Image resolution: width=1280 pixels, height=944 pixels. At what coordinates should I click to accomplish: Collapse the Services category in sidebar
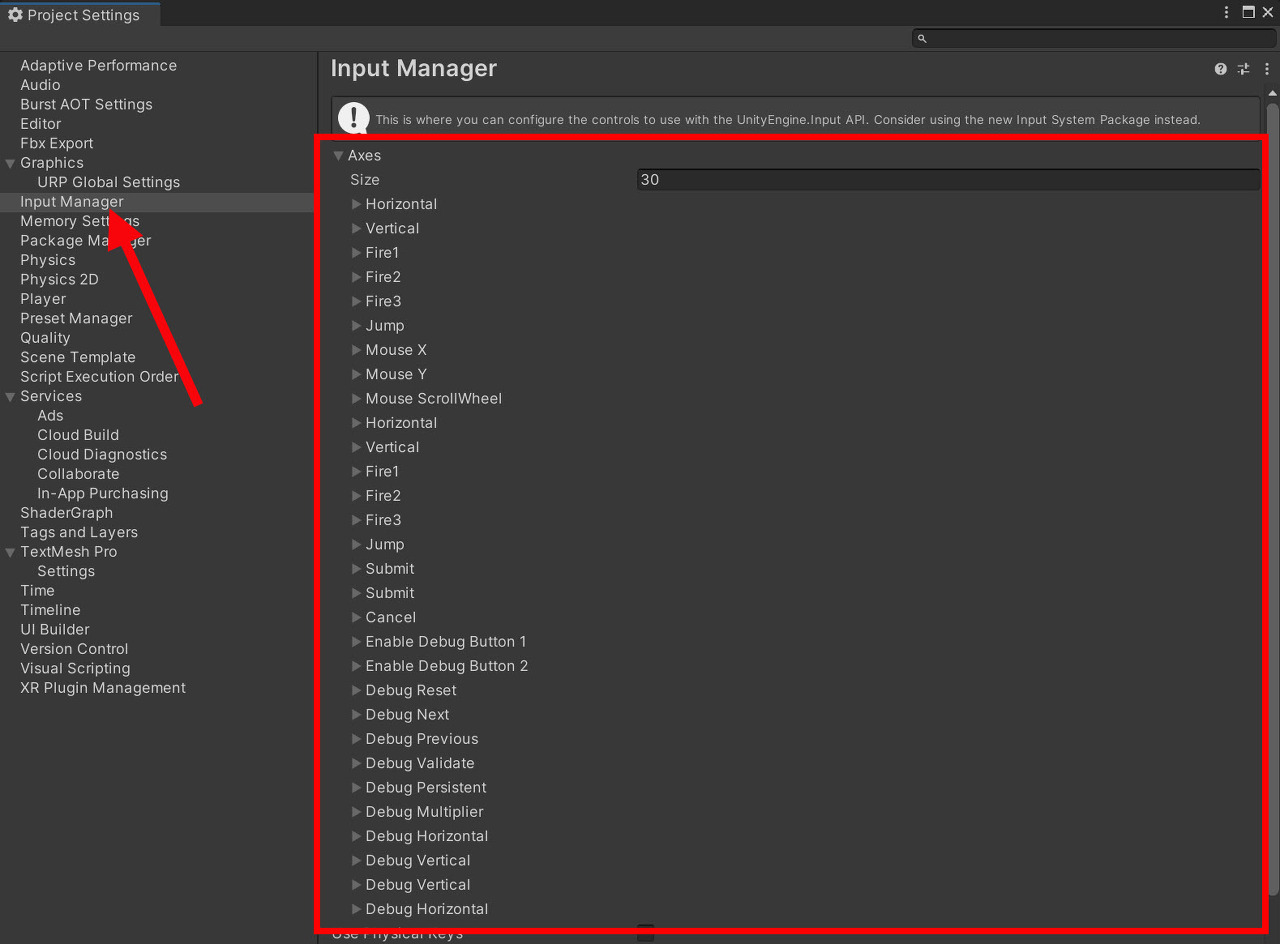pyautogui.click(x=10, y=396)
